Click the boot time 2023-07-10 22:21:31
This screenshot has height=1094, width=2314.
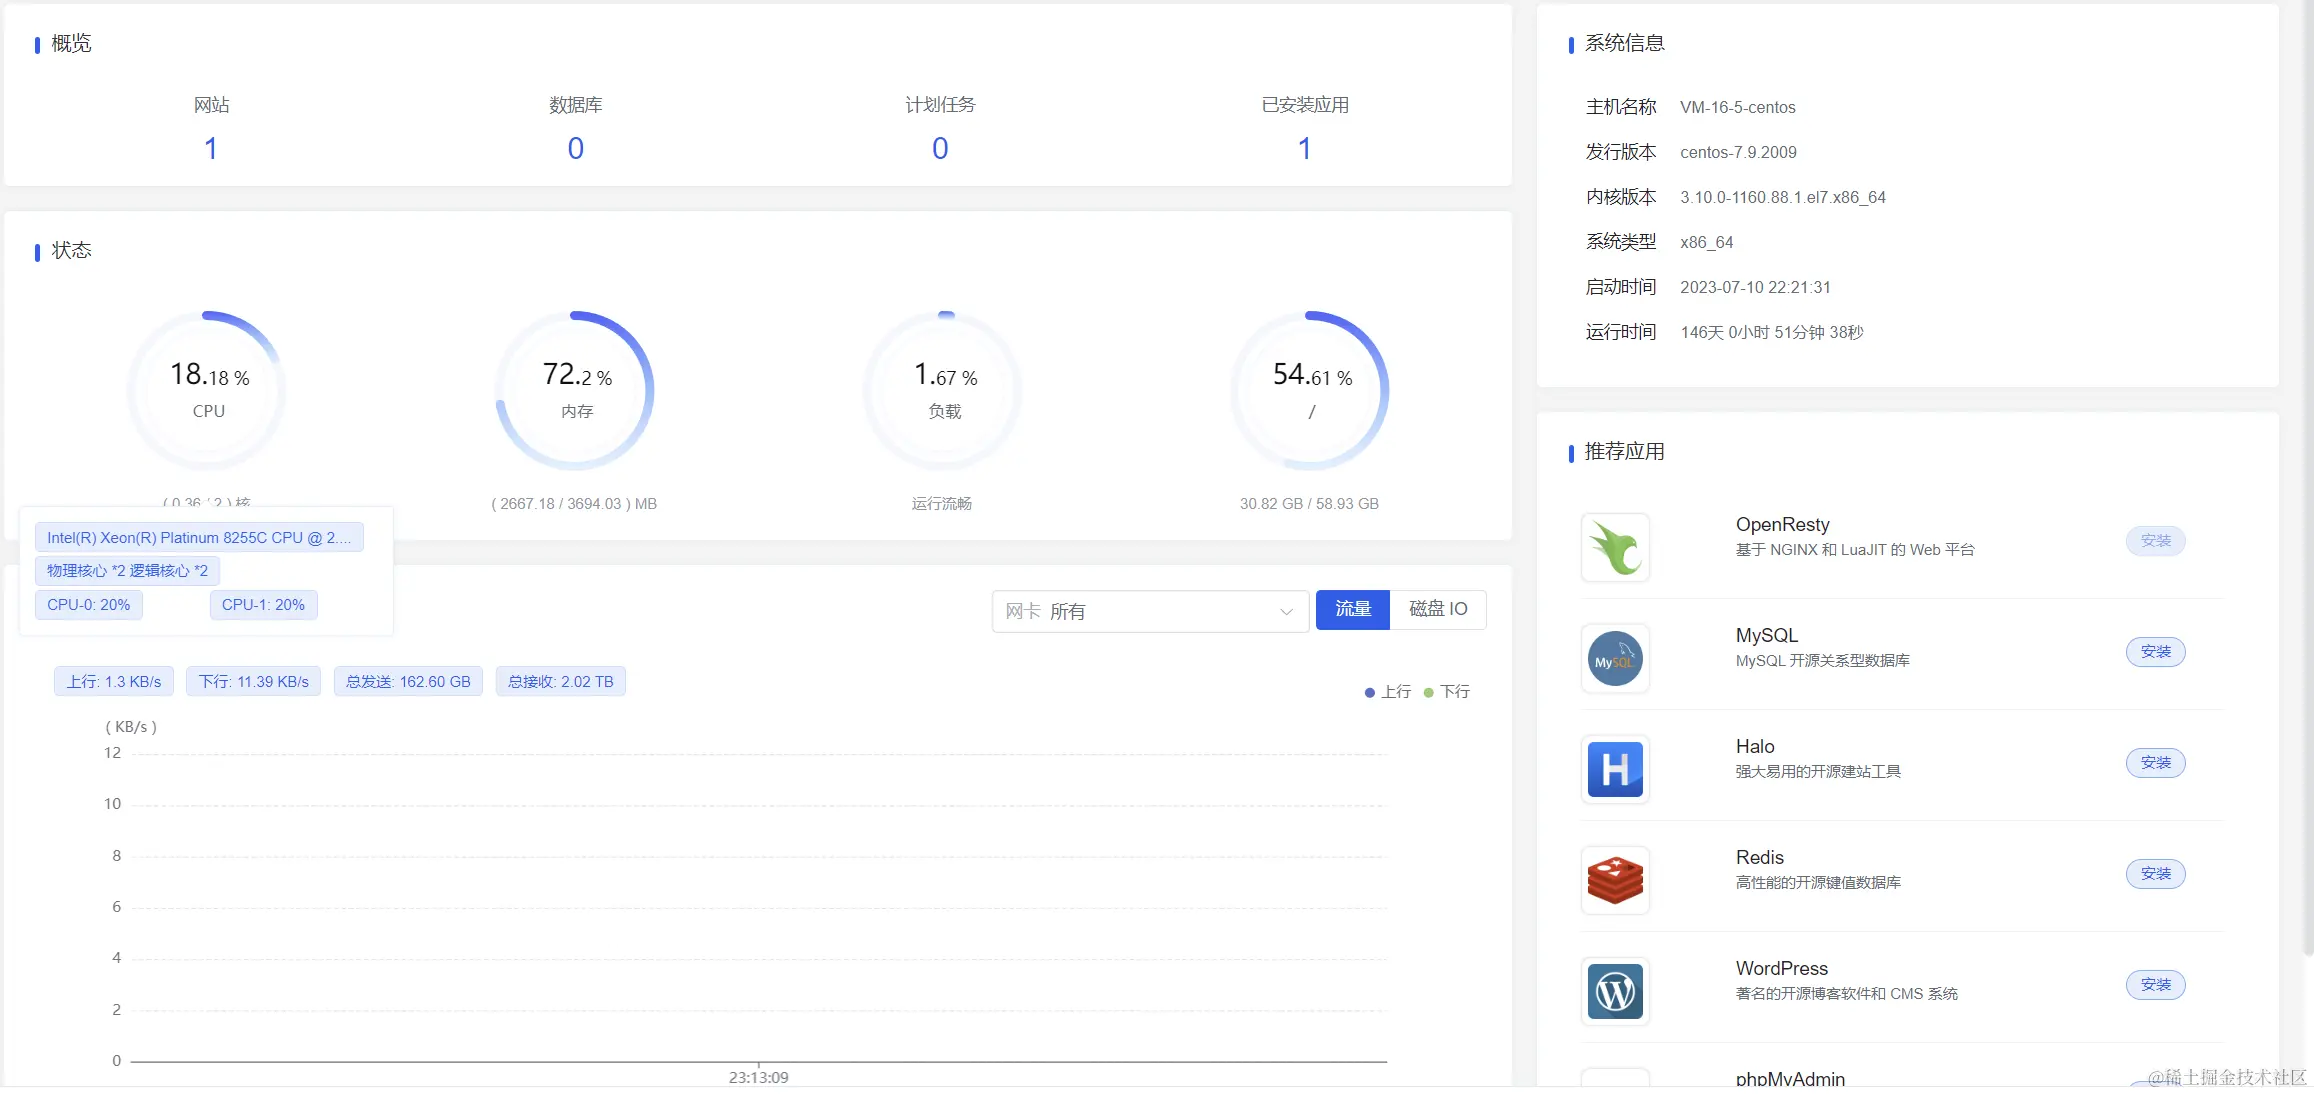tap(1755, 287)
